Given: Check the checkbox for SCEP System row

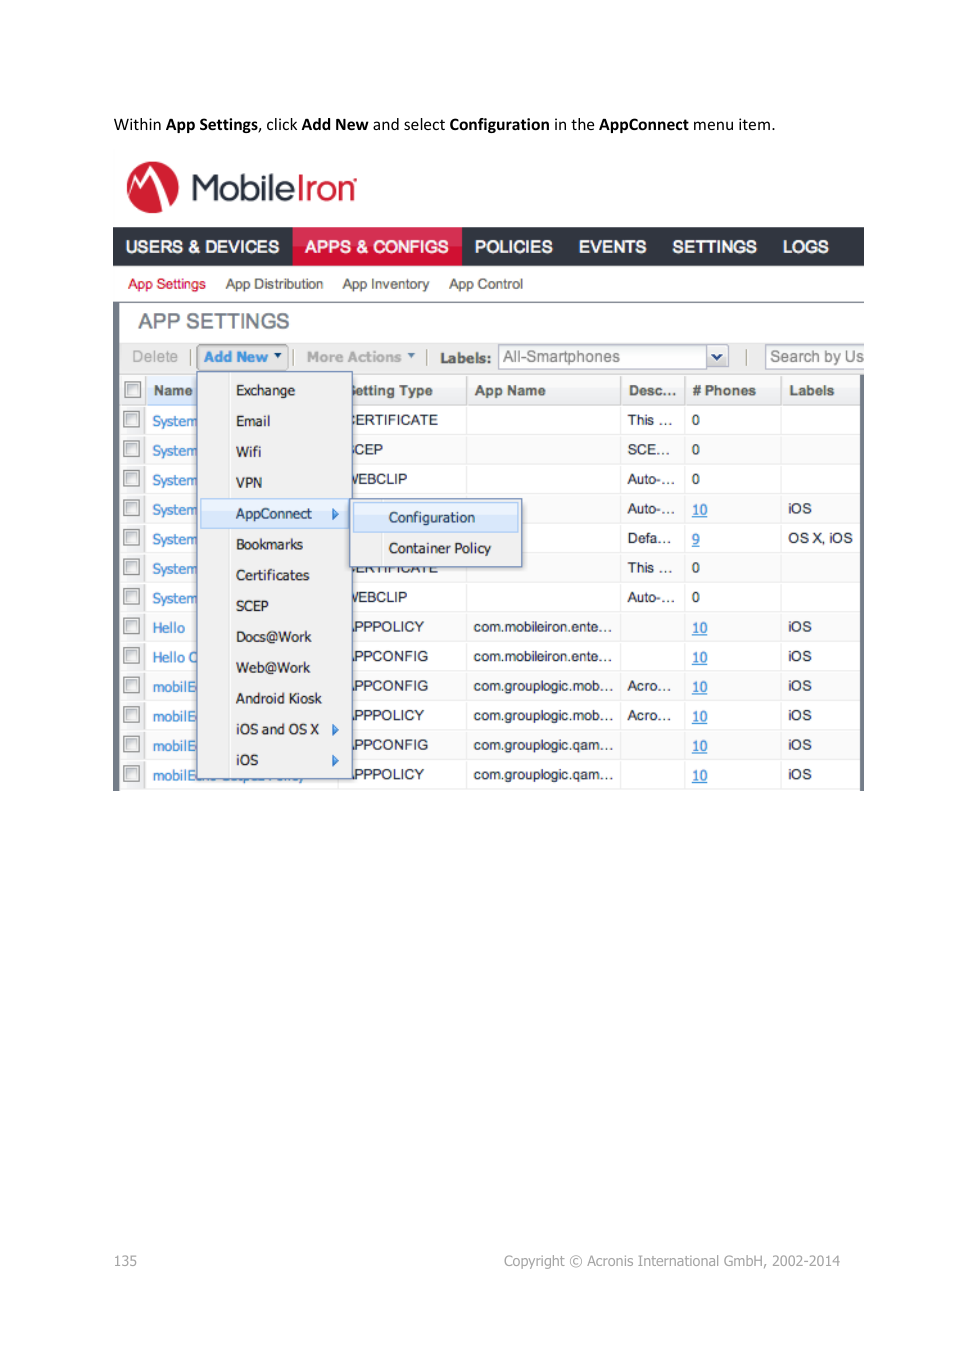Looking at the screenshot, I should [x=132, y=450].
